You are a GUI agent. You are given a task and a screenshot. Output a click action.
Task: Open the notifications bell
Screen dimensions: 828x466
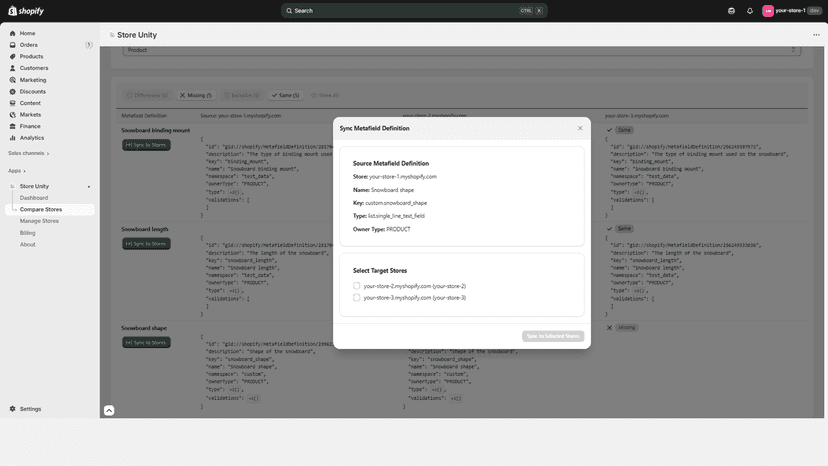749,11
